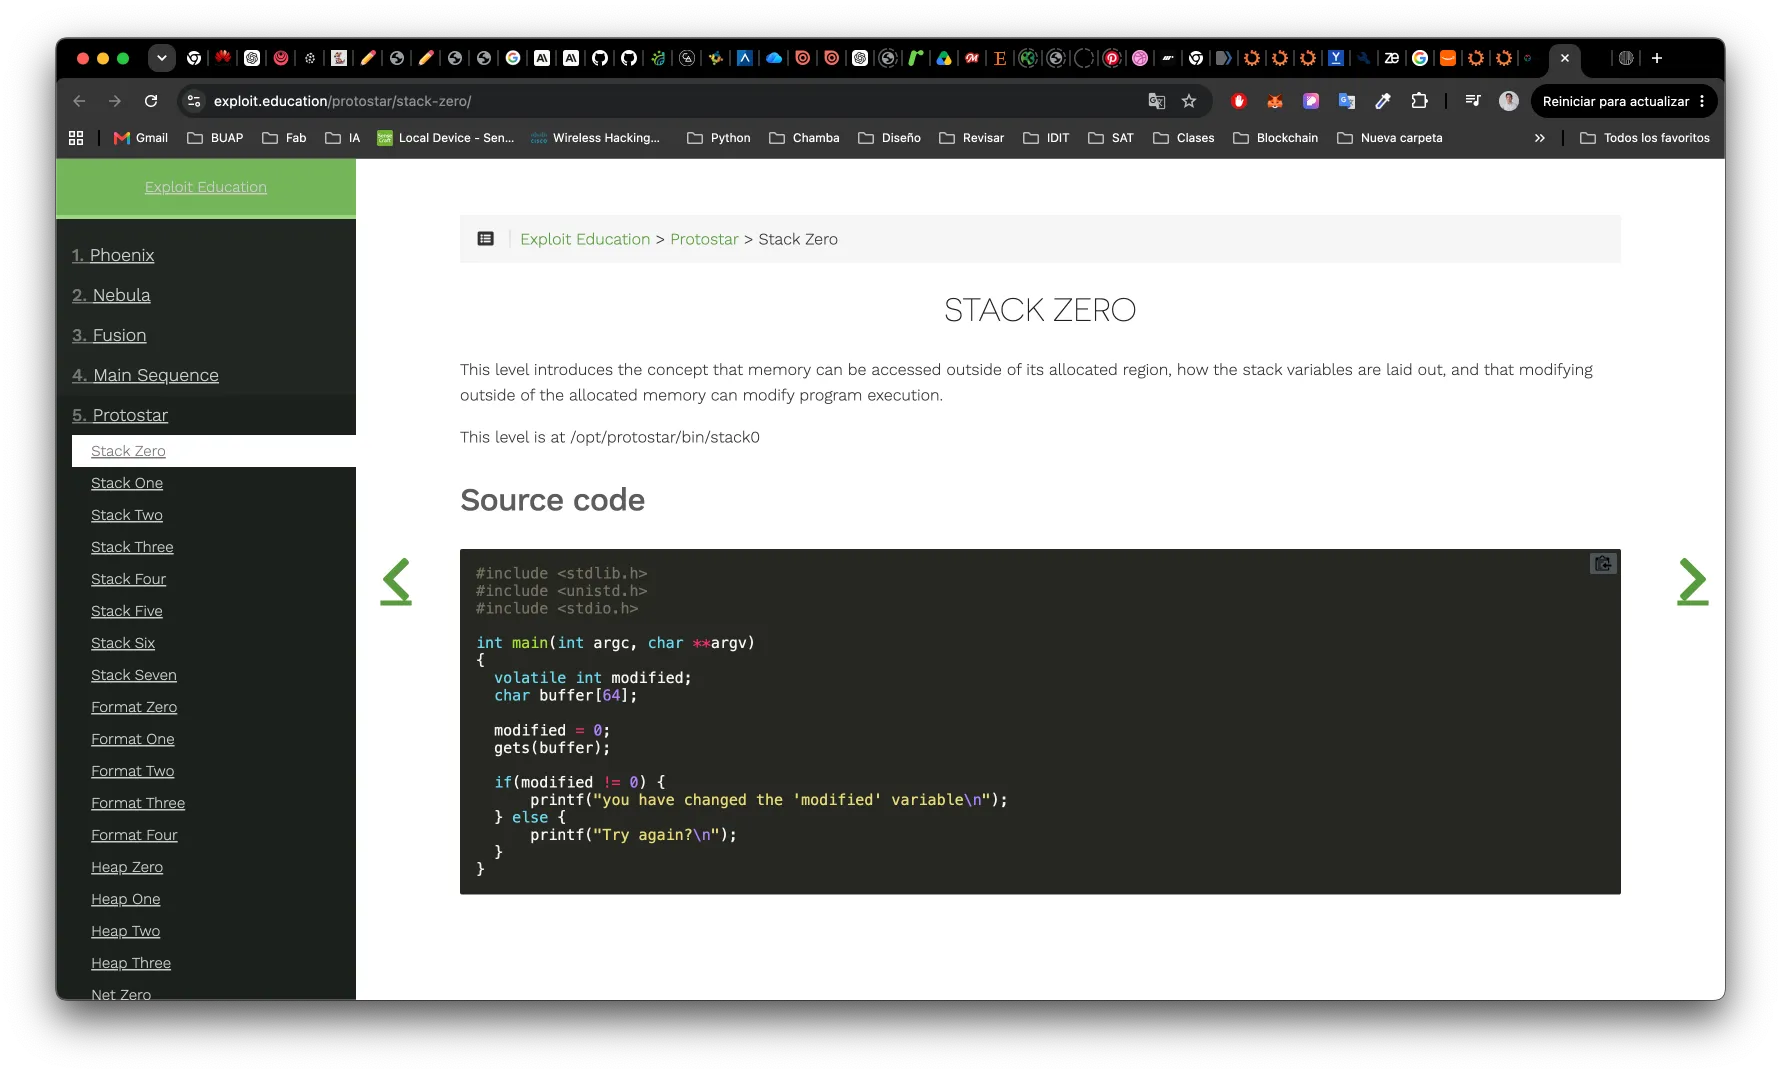The width and height of the screenshot is (1781, 1074).
Task: Expand the BUAP bookmarks folder
Action: 215,138
